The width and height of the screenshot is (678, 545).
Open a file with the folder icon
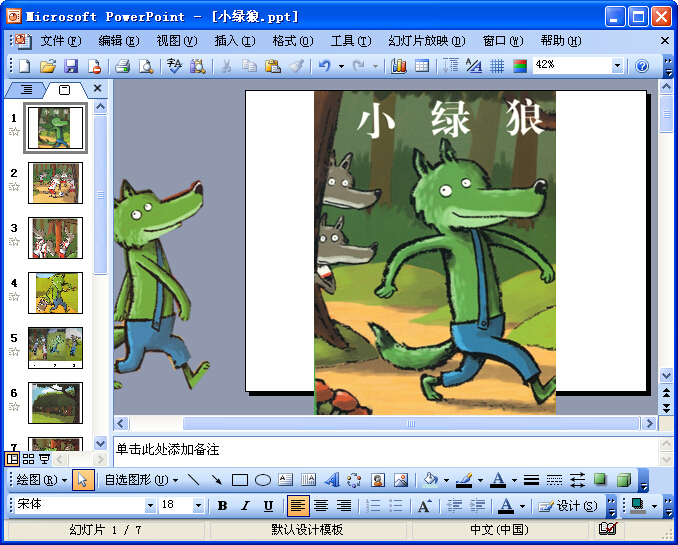click(48, 66)
